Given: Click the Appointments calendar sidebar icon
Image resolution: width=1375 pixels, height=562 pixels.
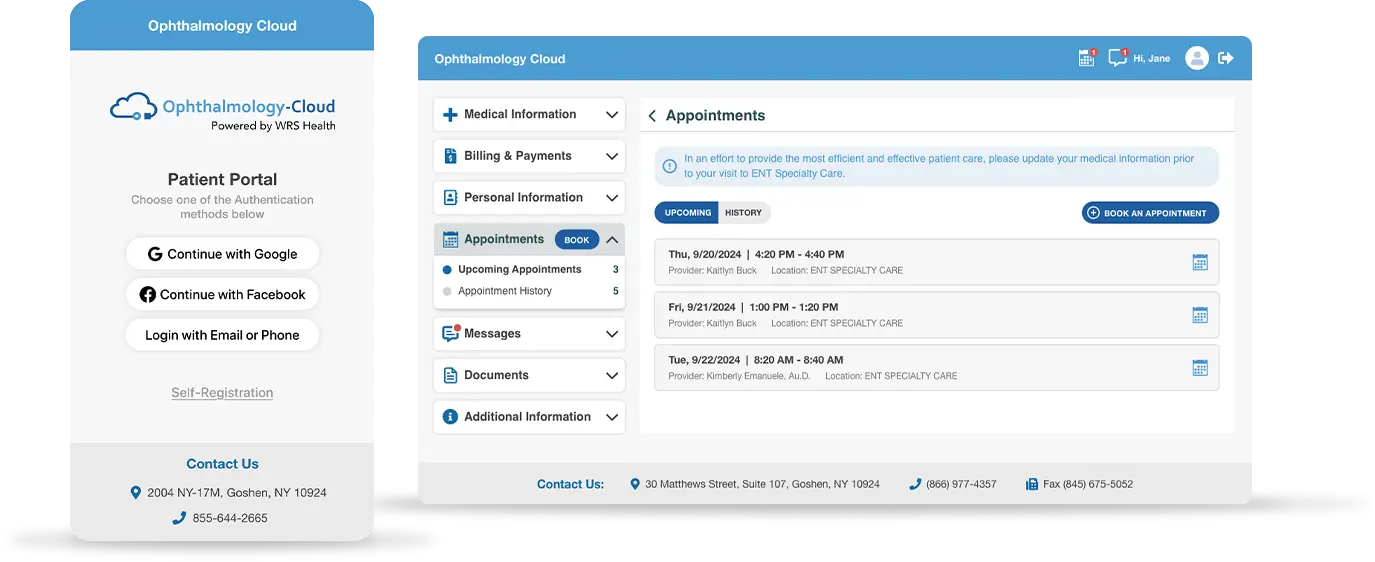Looking at the screenshot, I should [450, 240].
